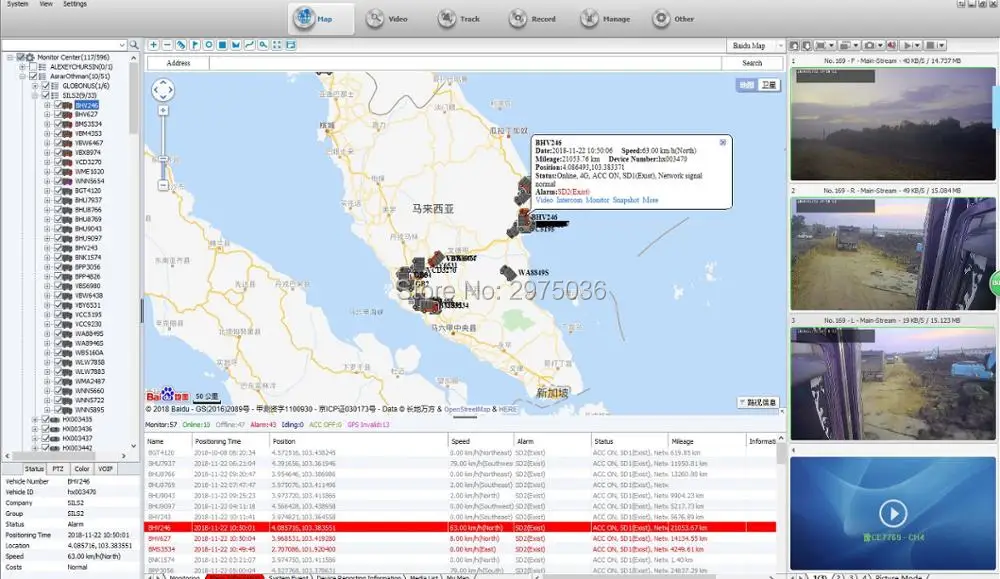
Task: Open the Track playback module
Action: 459,18
